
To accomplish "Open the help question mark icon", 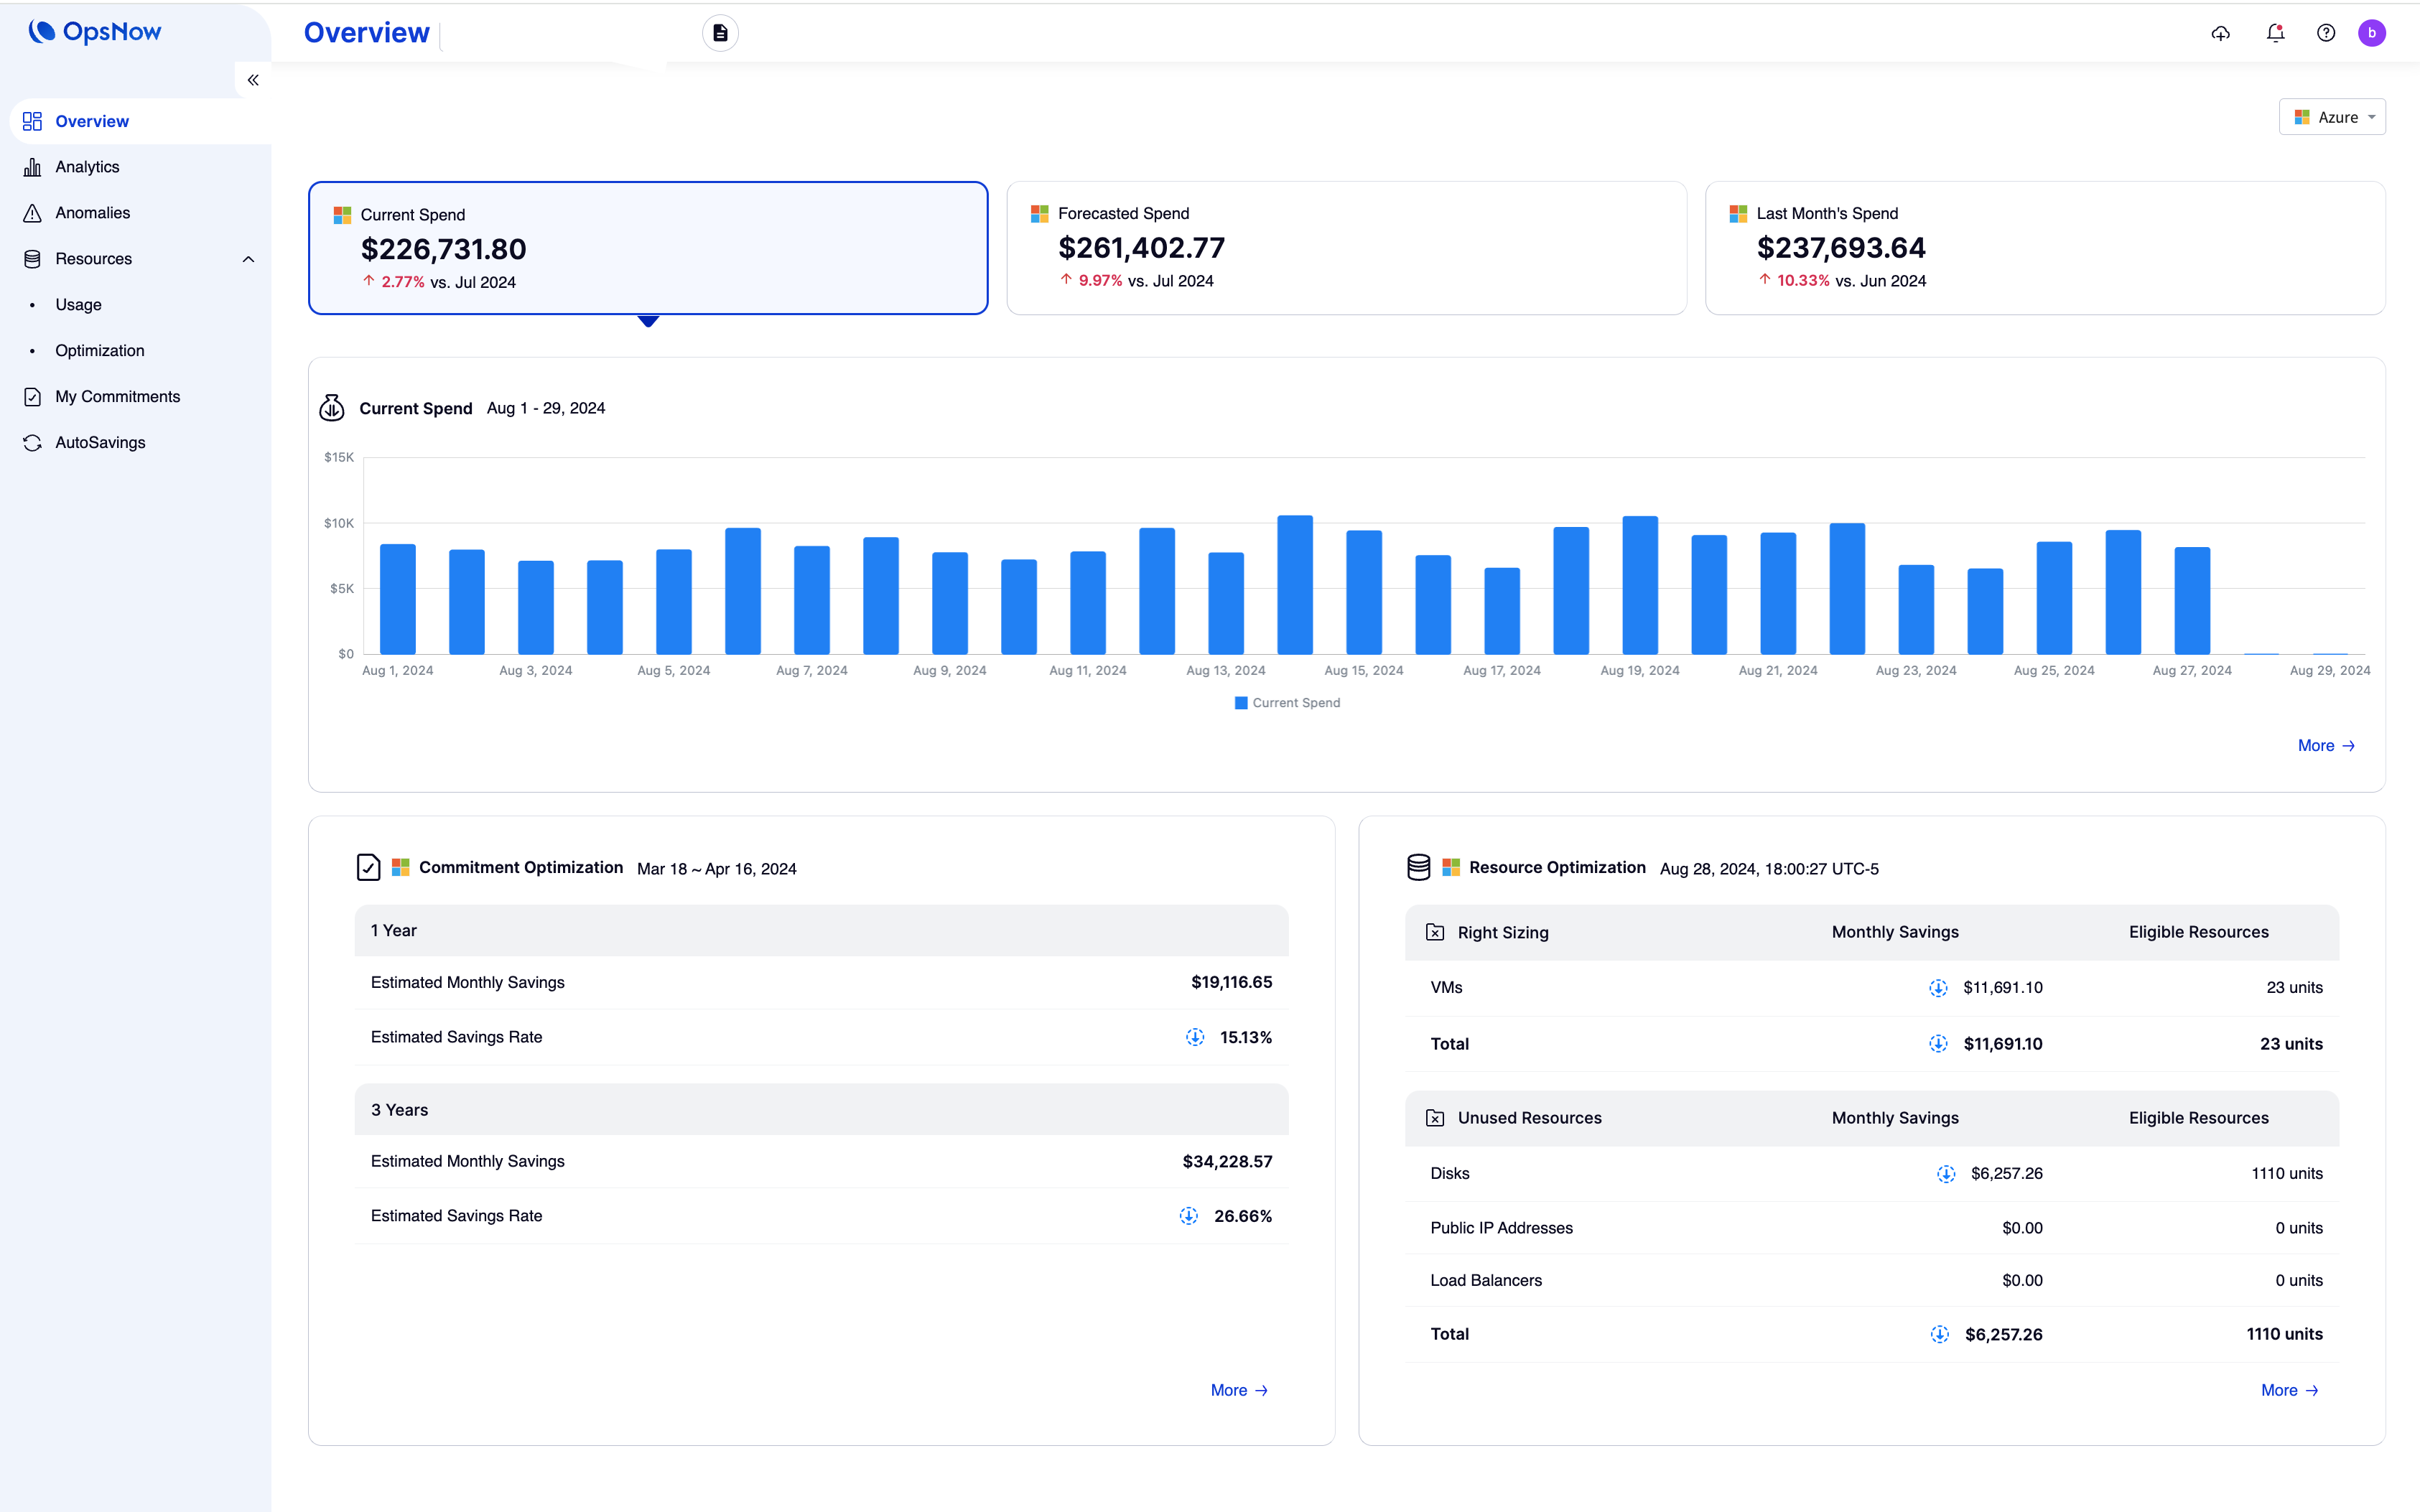I will point(2326,33).
